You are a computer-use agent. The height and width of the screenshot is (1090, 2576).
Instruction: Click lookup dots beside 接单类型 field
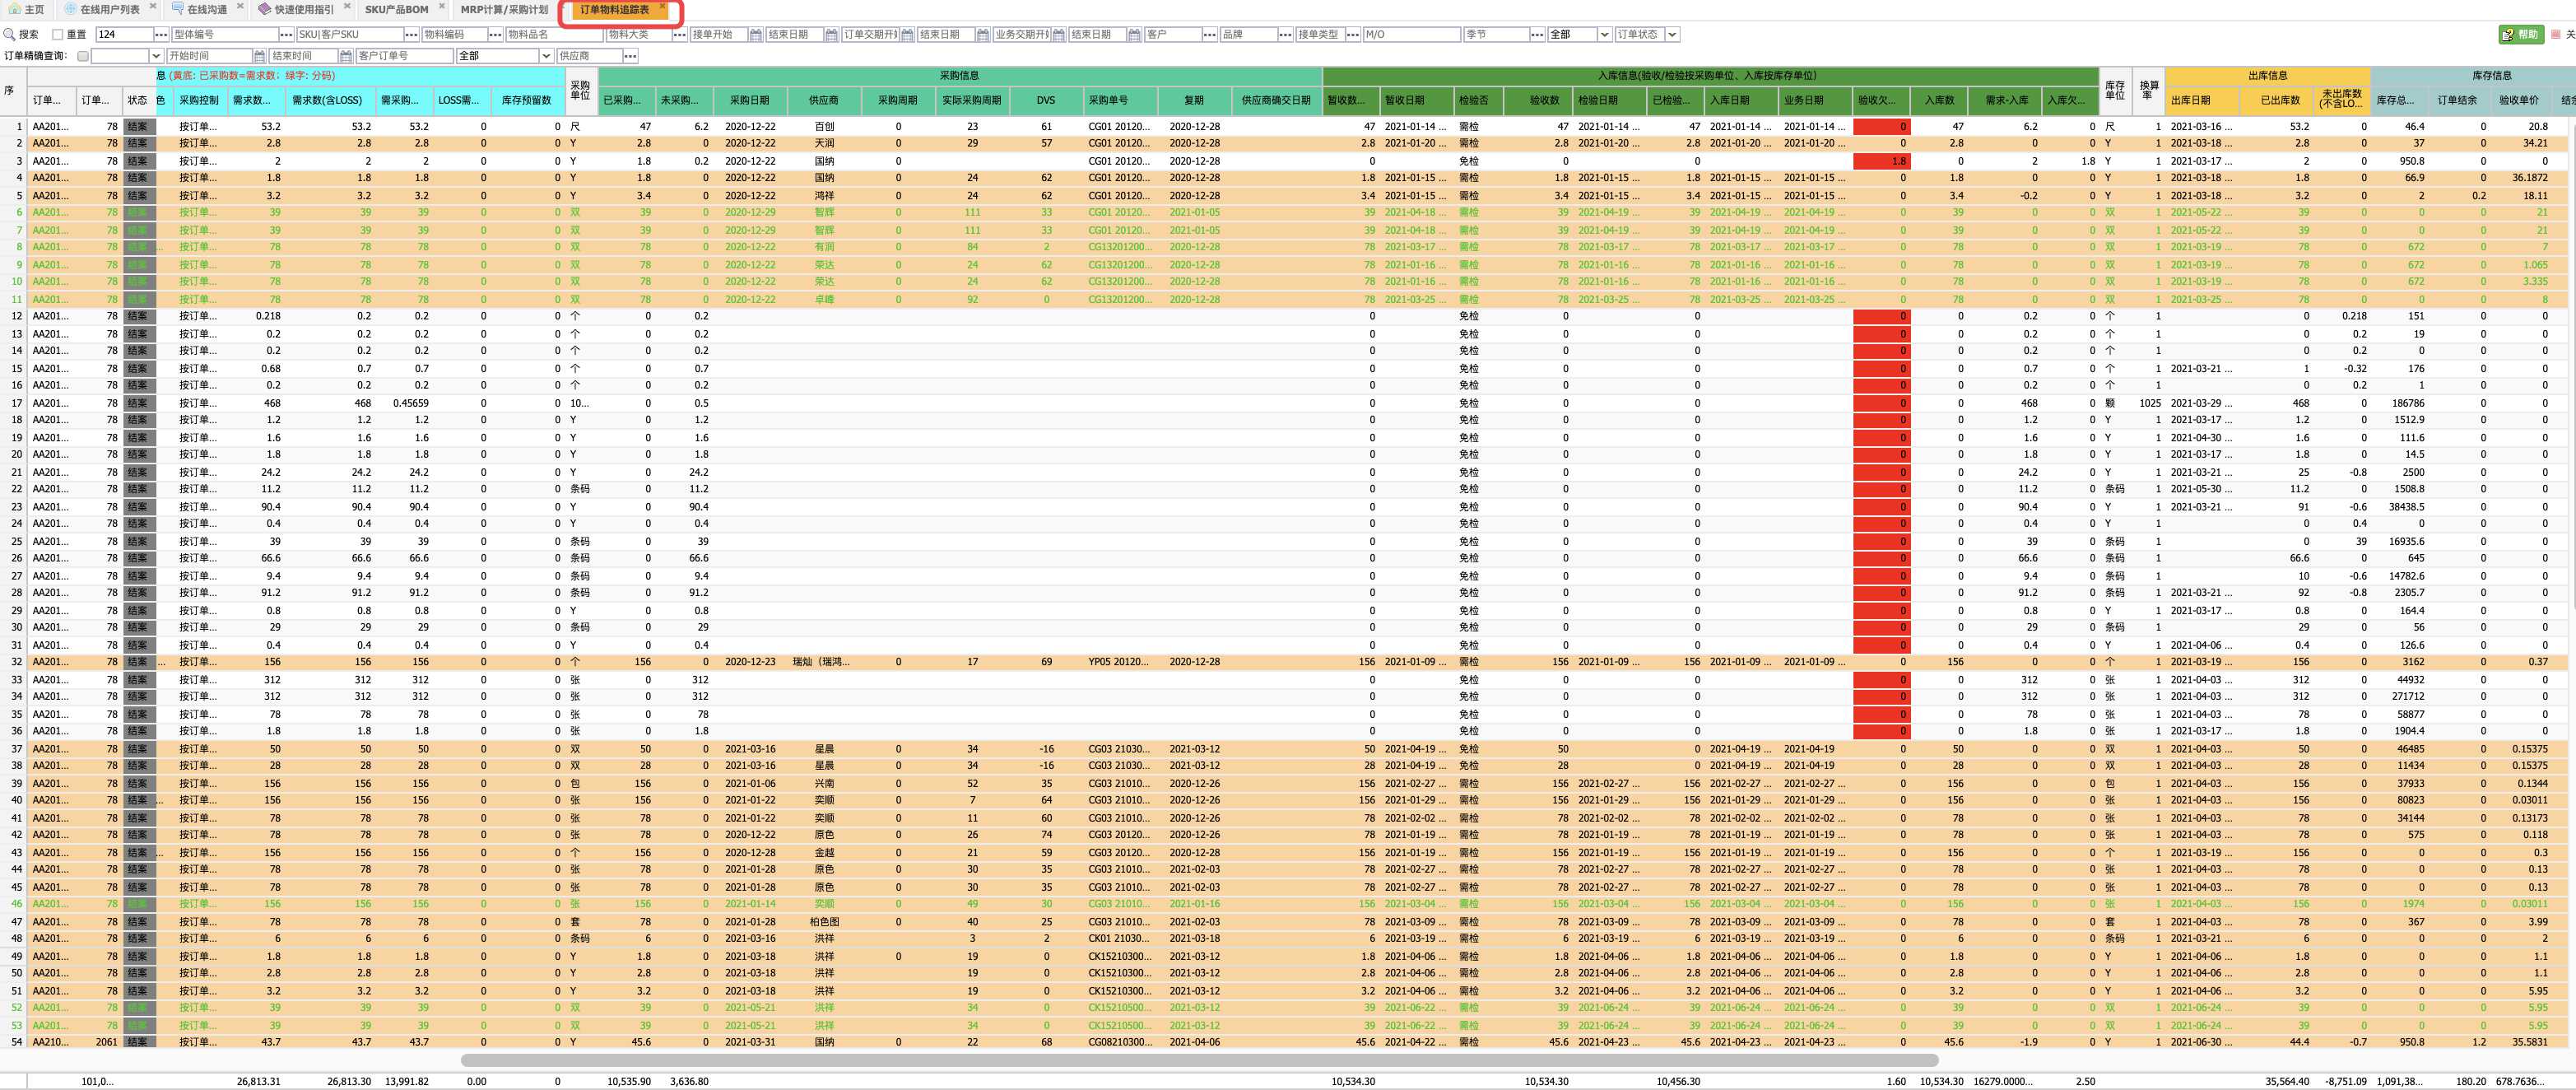(1353, 34)
